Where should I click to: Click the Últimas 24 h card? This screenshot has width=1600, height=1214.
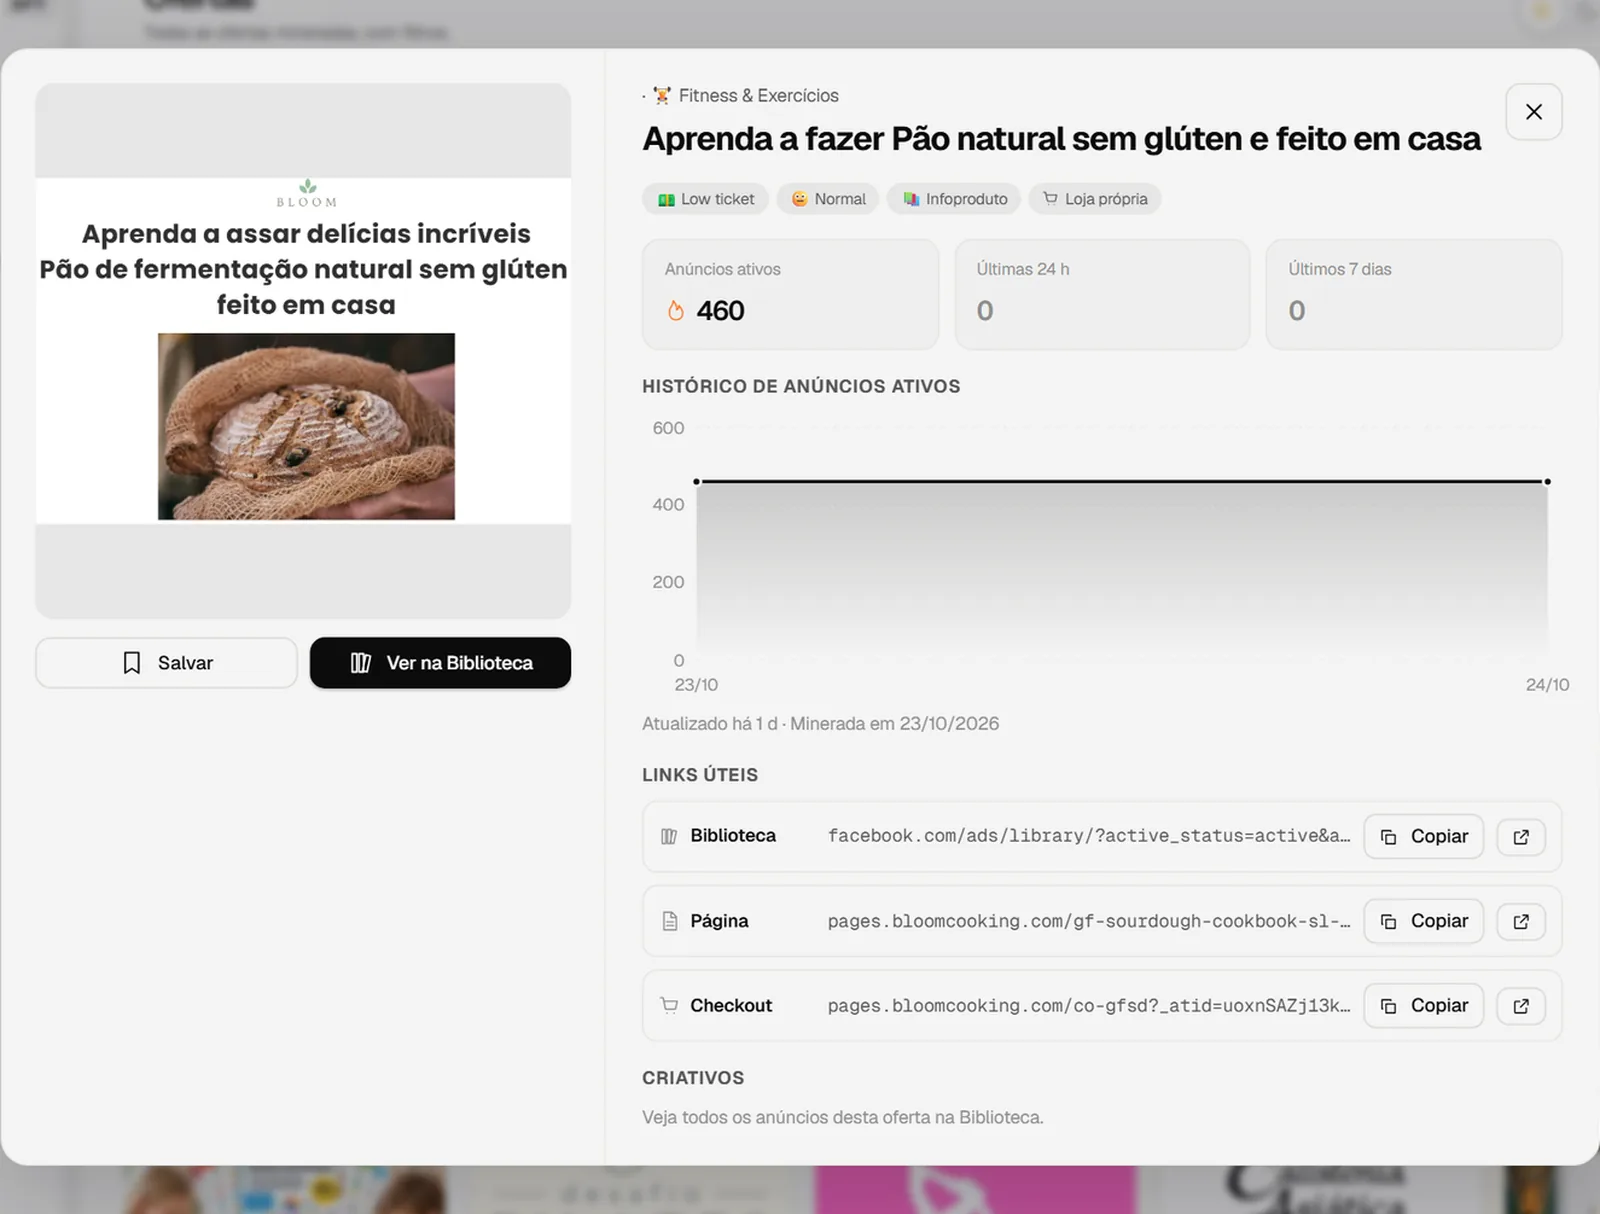tap(1102, 295)
